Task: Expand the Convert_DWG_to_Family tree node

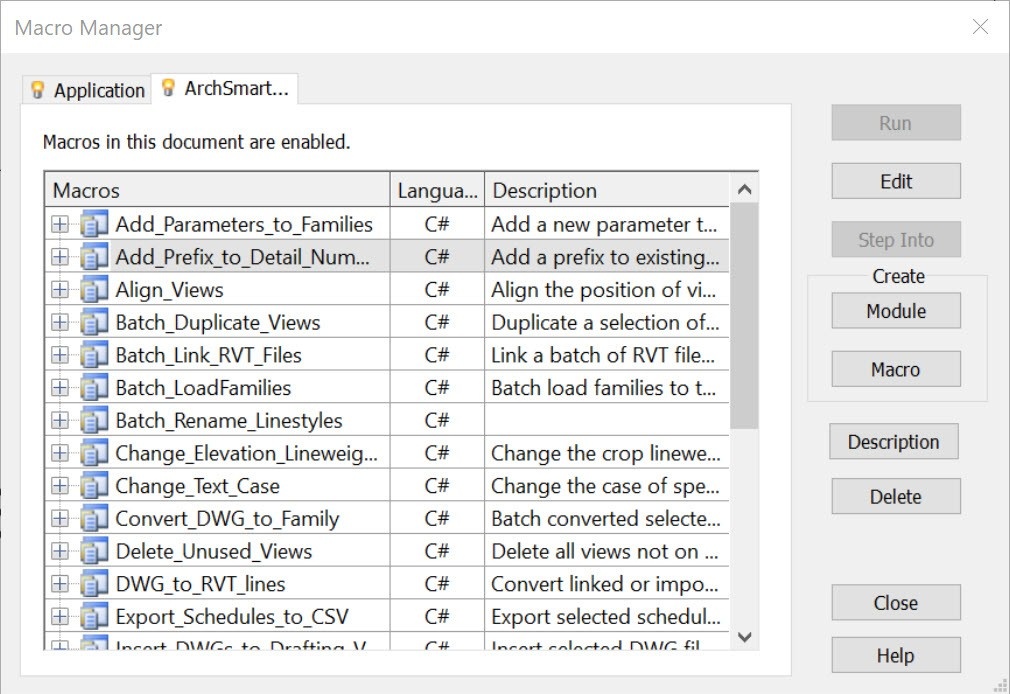Action: 60,519
